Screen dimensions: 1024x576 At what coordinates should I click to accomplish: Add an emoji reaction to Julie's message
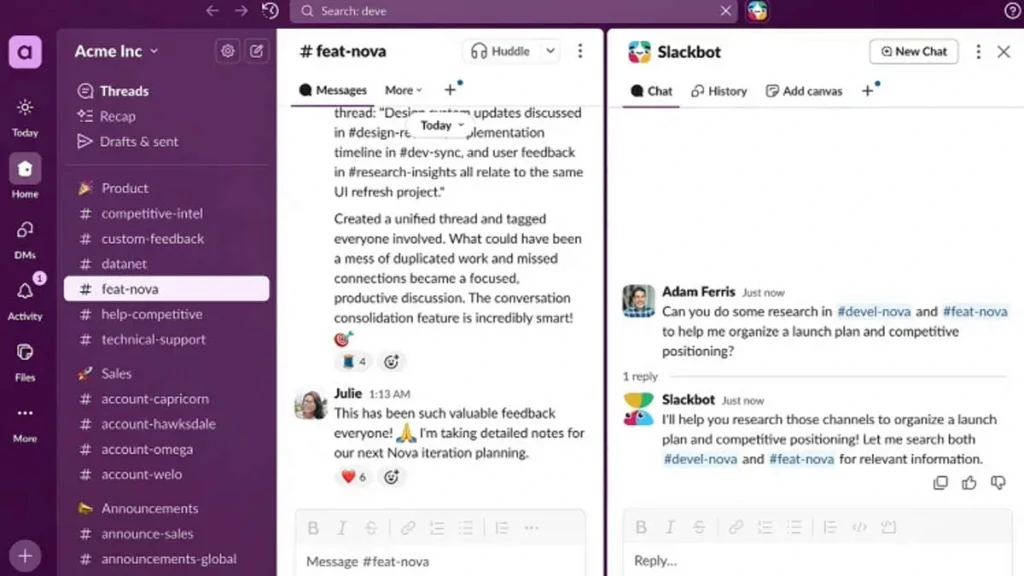[x=392, y=477]
